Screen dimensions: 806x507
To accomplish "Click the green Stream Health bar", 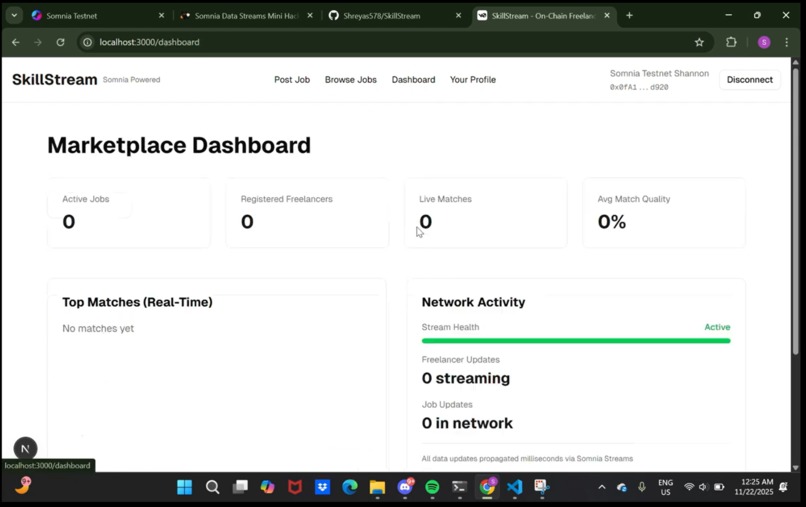I will coord(576,340).
